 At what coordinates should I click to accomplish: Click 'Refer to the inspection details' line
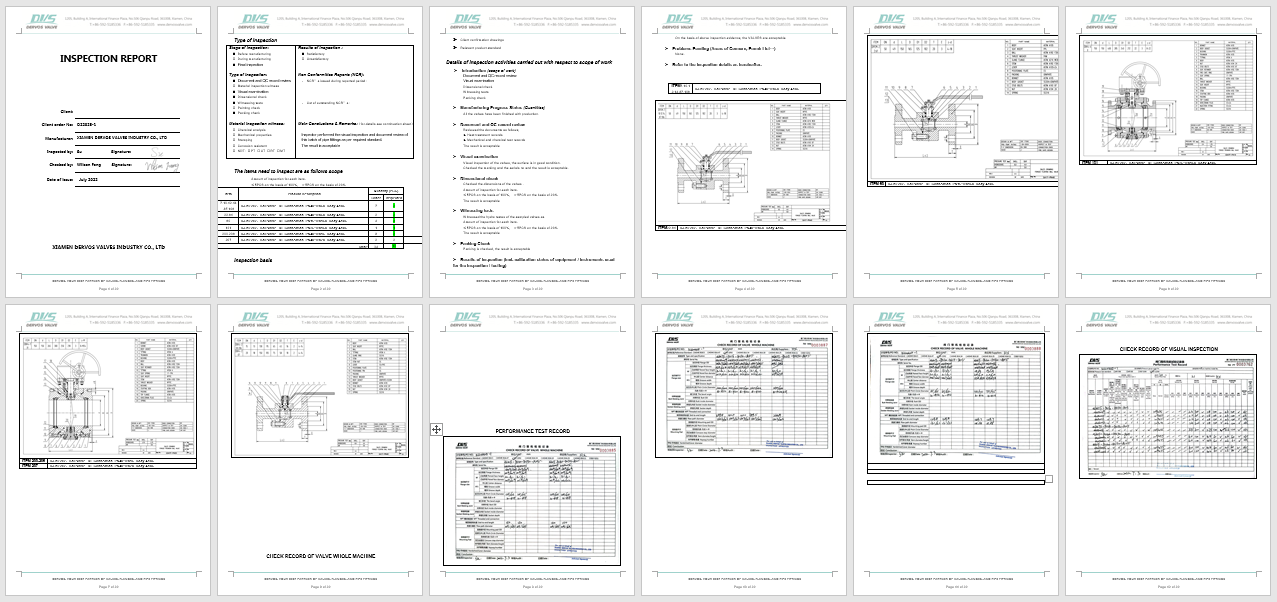[x=717, y=64]
